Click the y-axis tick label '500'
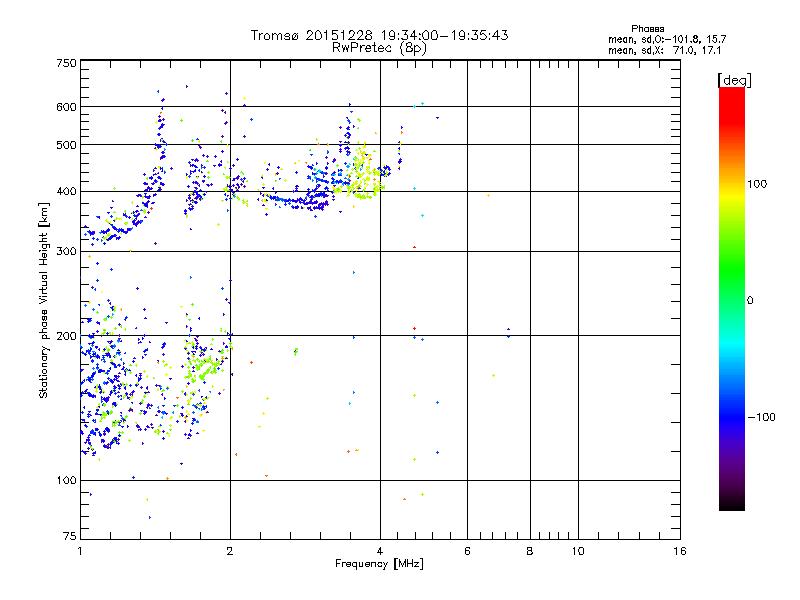The height and width of the screenshot is (600, 800). tap(66, 145)
